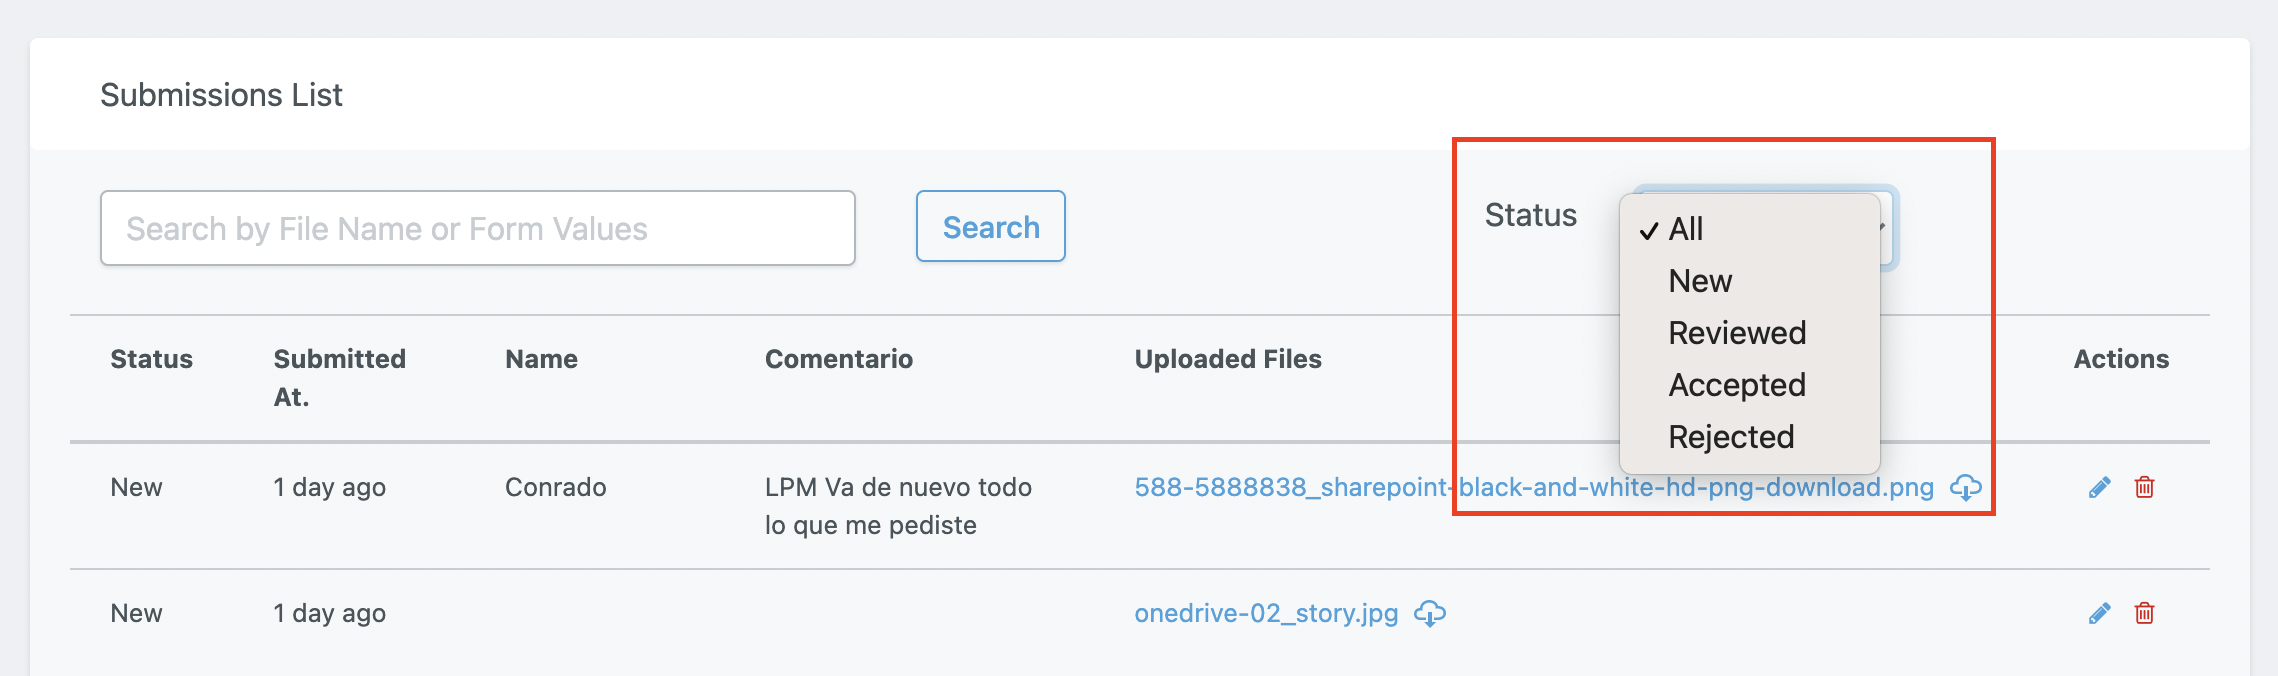Click the Actions column header

(x=2121, y=359)
